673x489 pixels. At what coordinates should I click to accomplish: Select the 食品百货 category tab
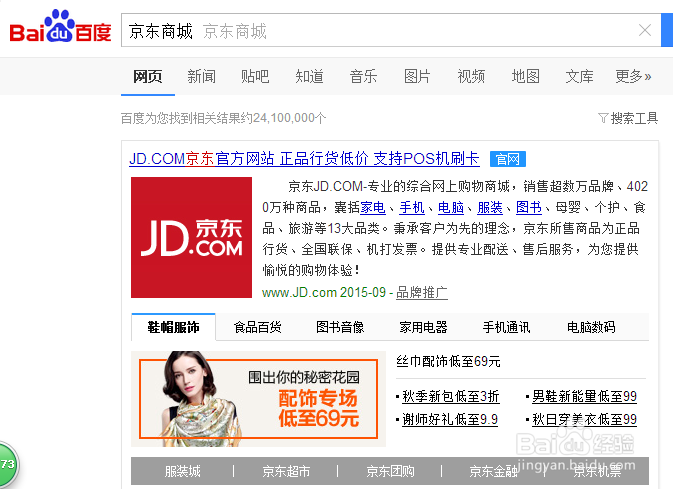pos(258,327)
